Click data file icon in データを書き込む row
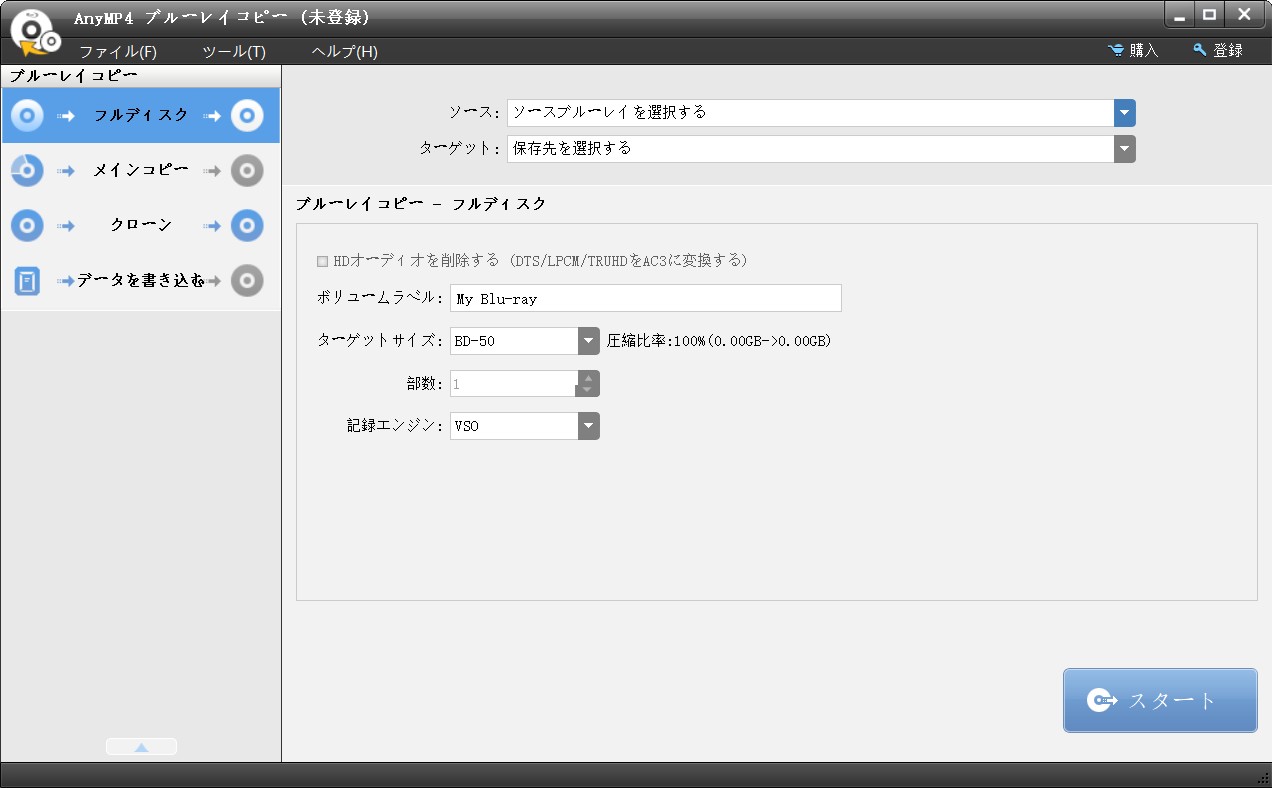The height and width of the screenshot is (788, 1272). point(27,281)
